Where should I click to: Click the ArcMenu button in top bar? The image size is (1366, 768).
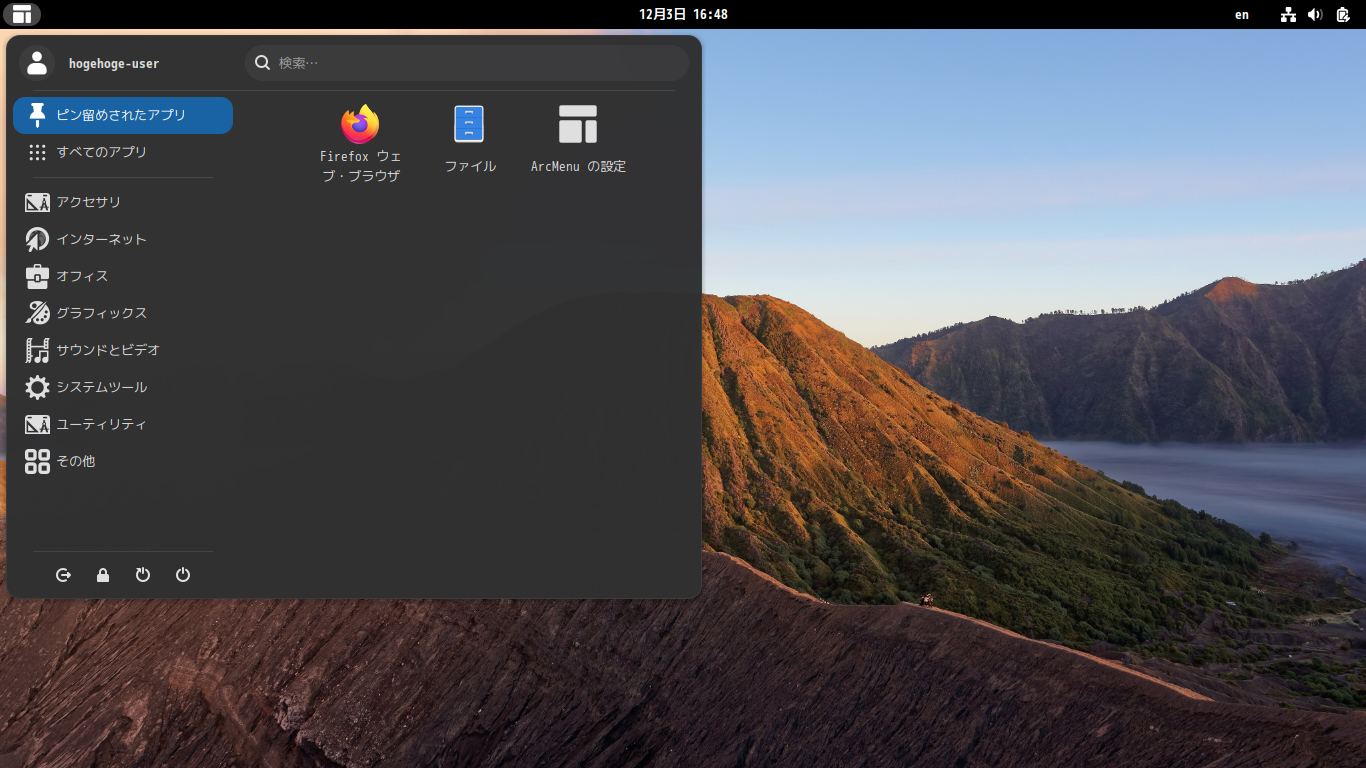pos(22,14)
